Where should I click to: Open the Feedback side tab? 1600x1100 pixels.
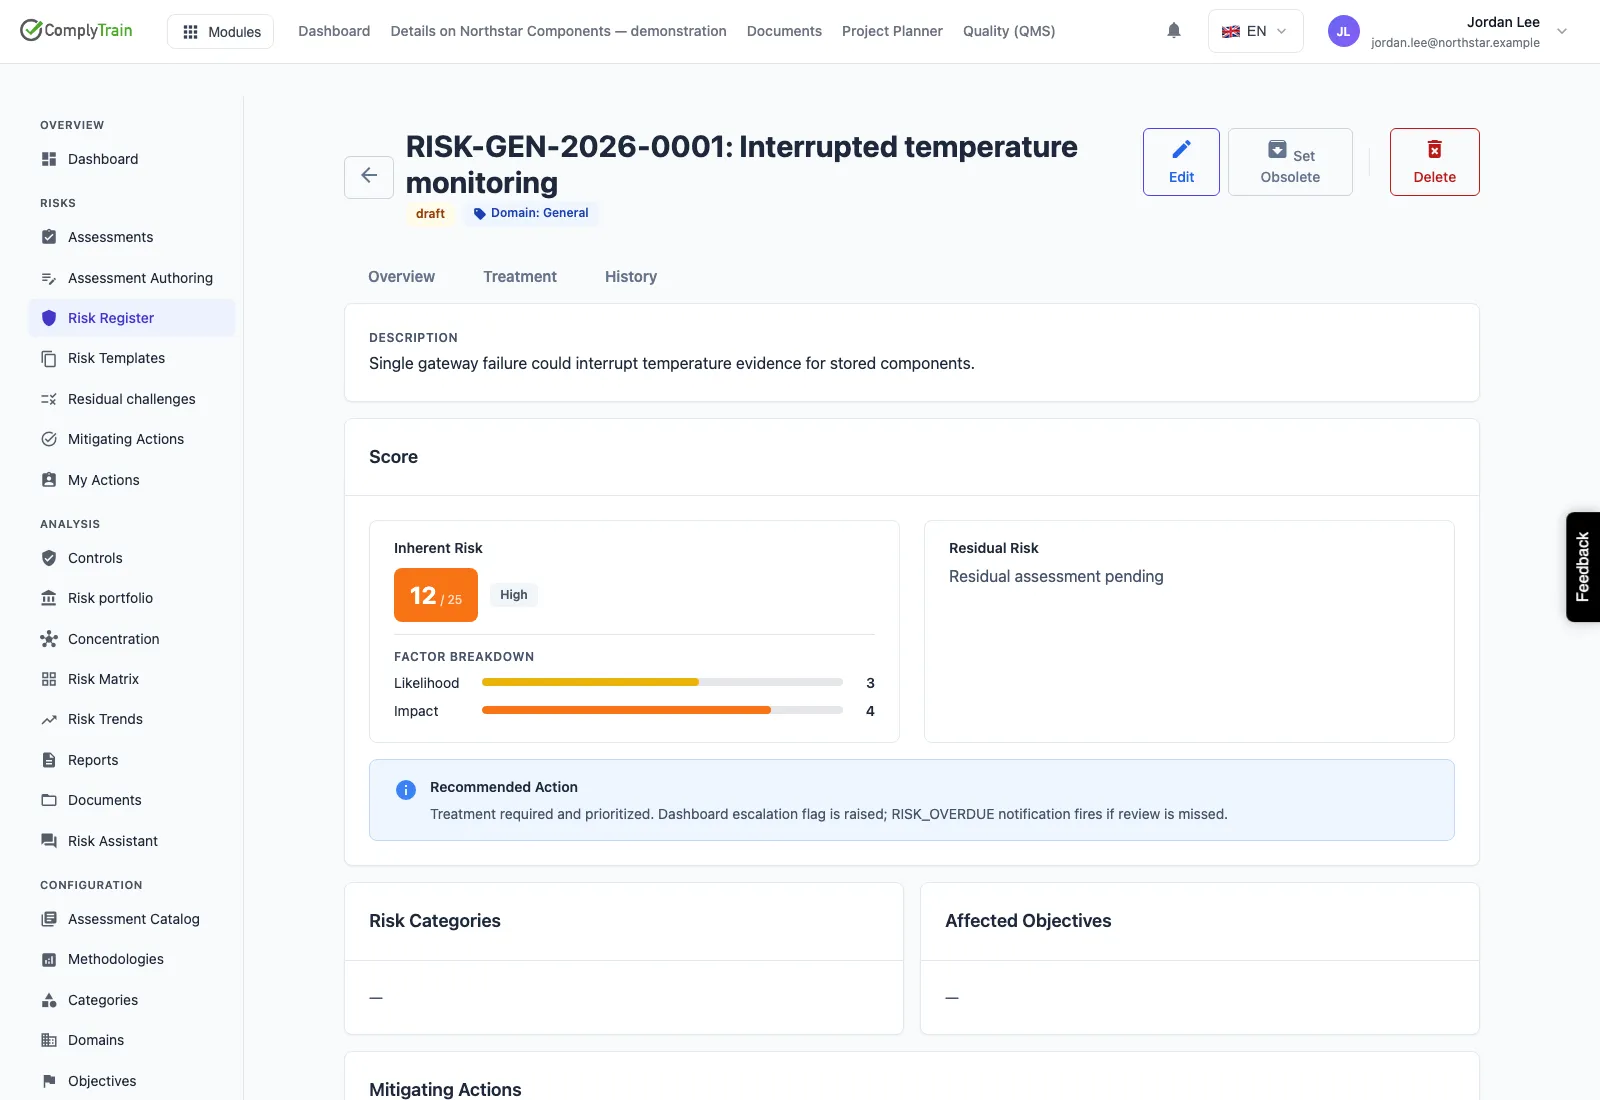tap(1583, 567)
